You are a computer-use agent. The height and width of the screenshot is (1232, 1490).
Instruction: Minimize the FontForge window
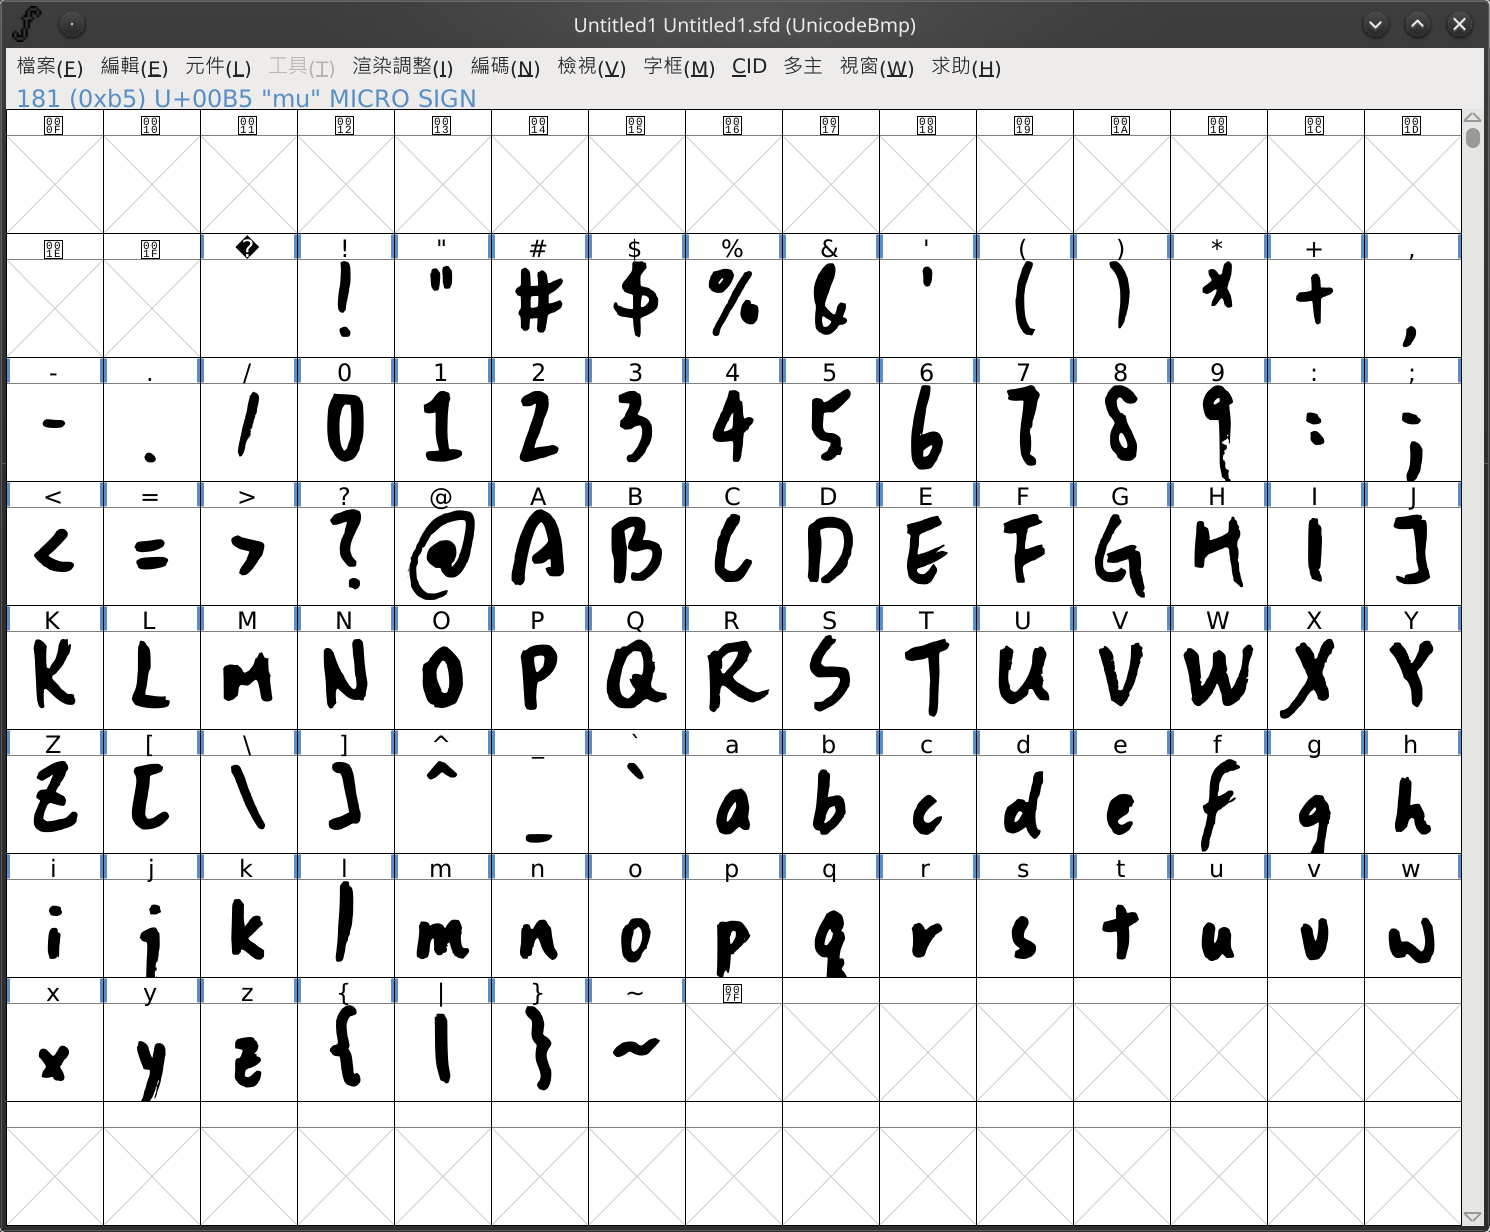1376,25
